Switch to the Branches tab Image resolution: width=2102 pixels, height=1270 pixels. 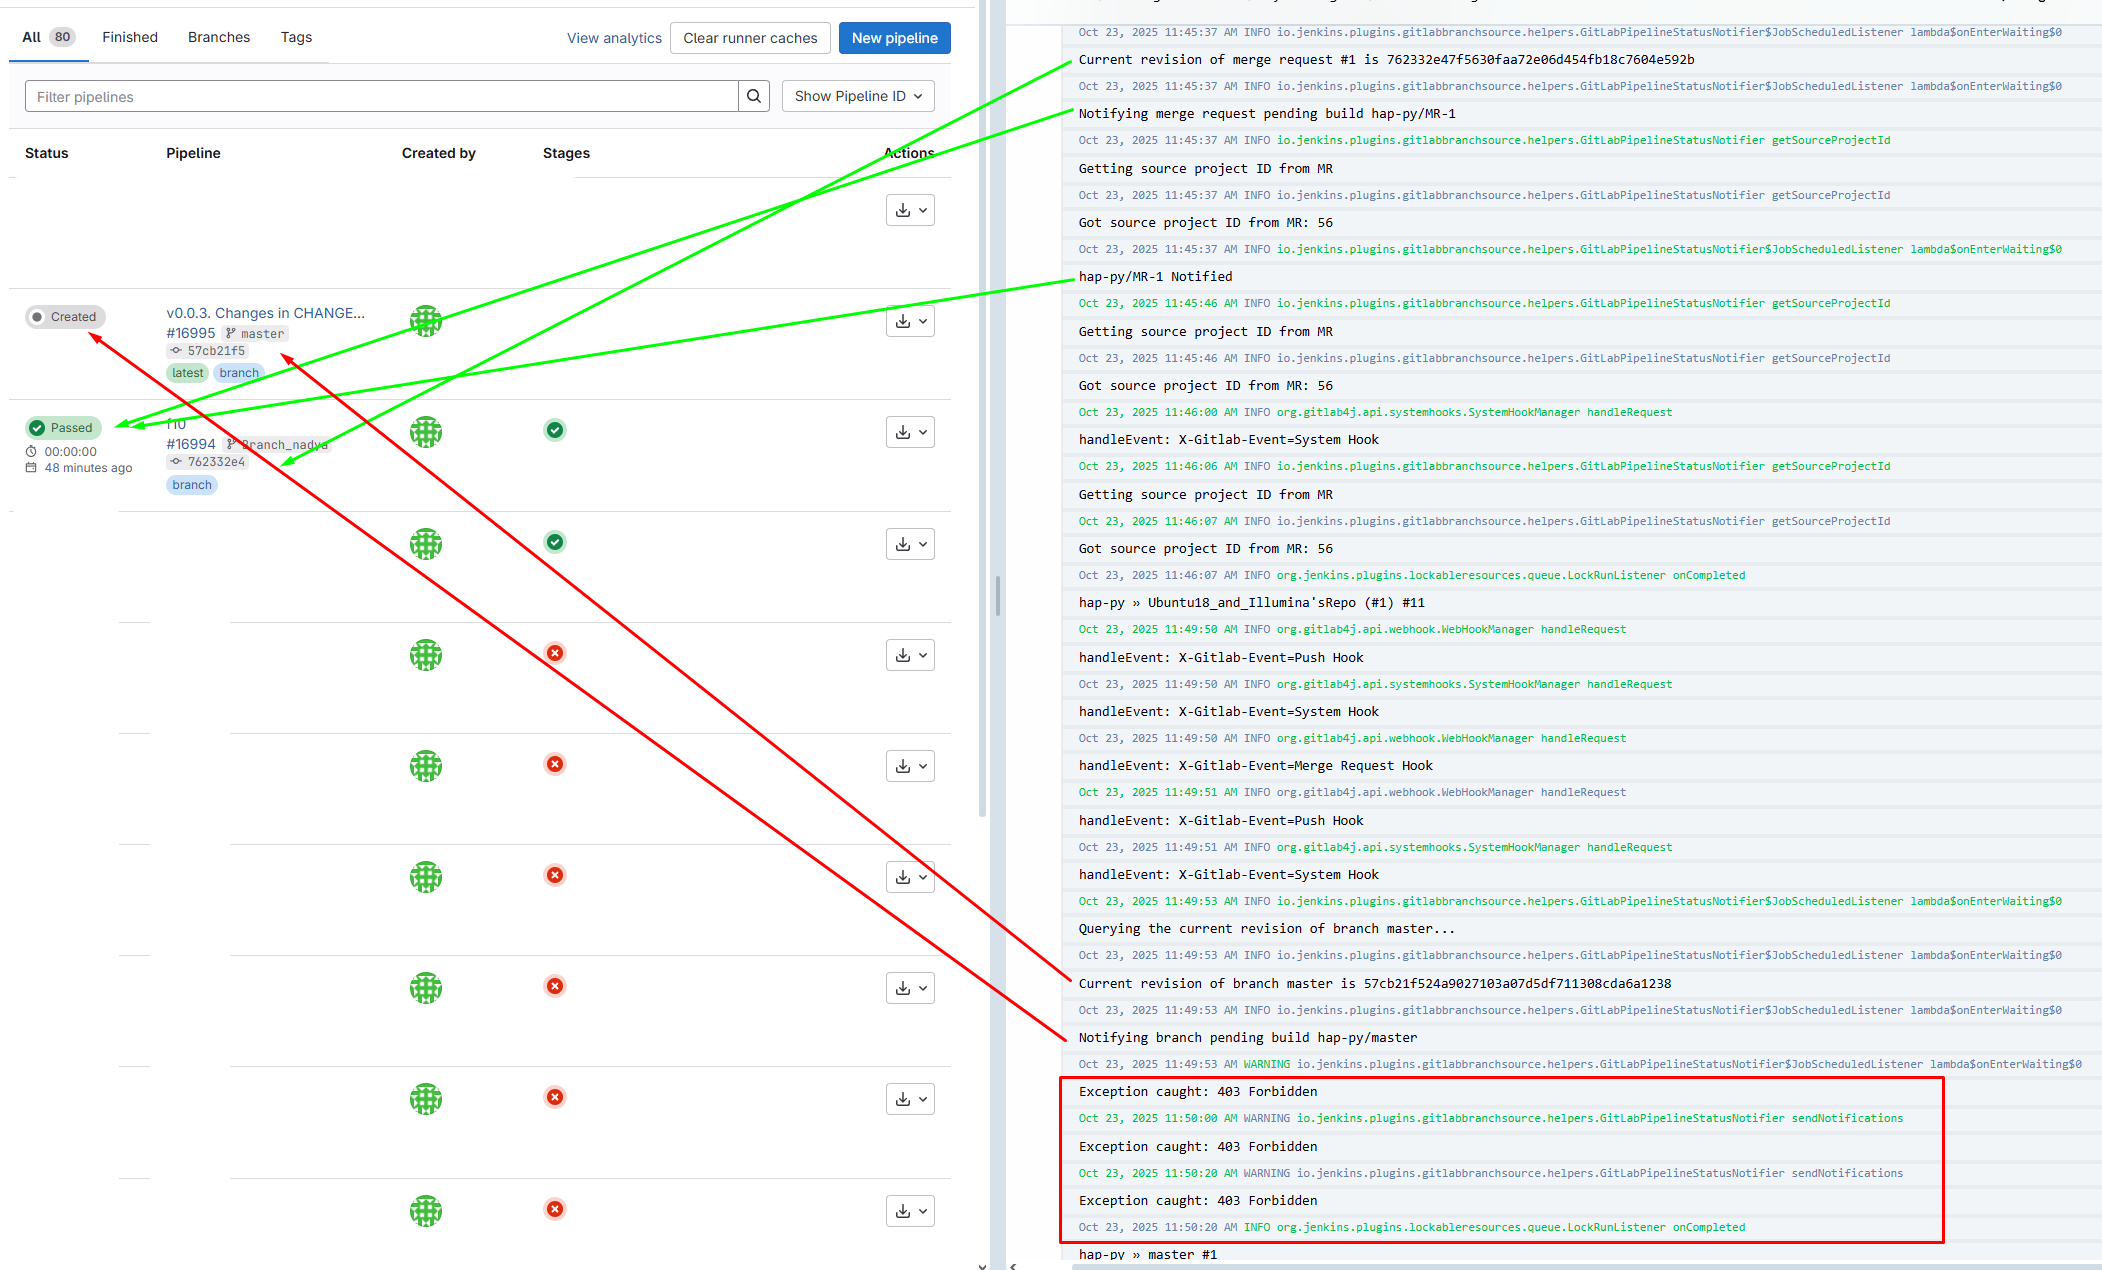pyautogui.click(x=219, y=37)
